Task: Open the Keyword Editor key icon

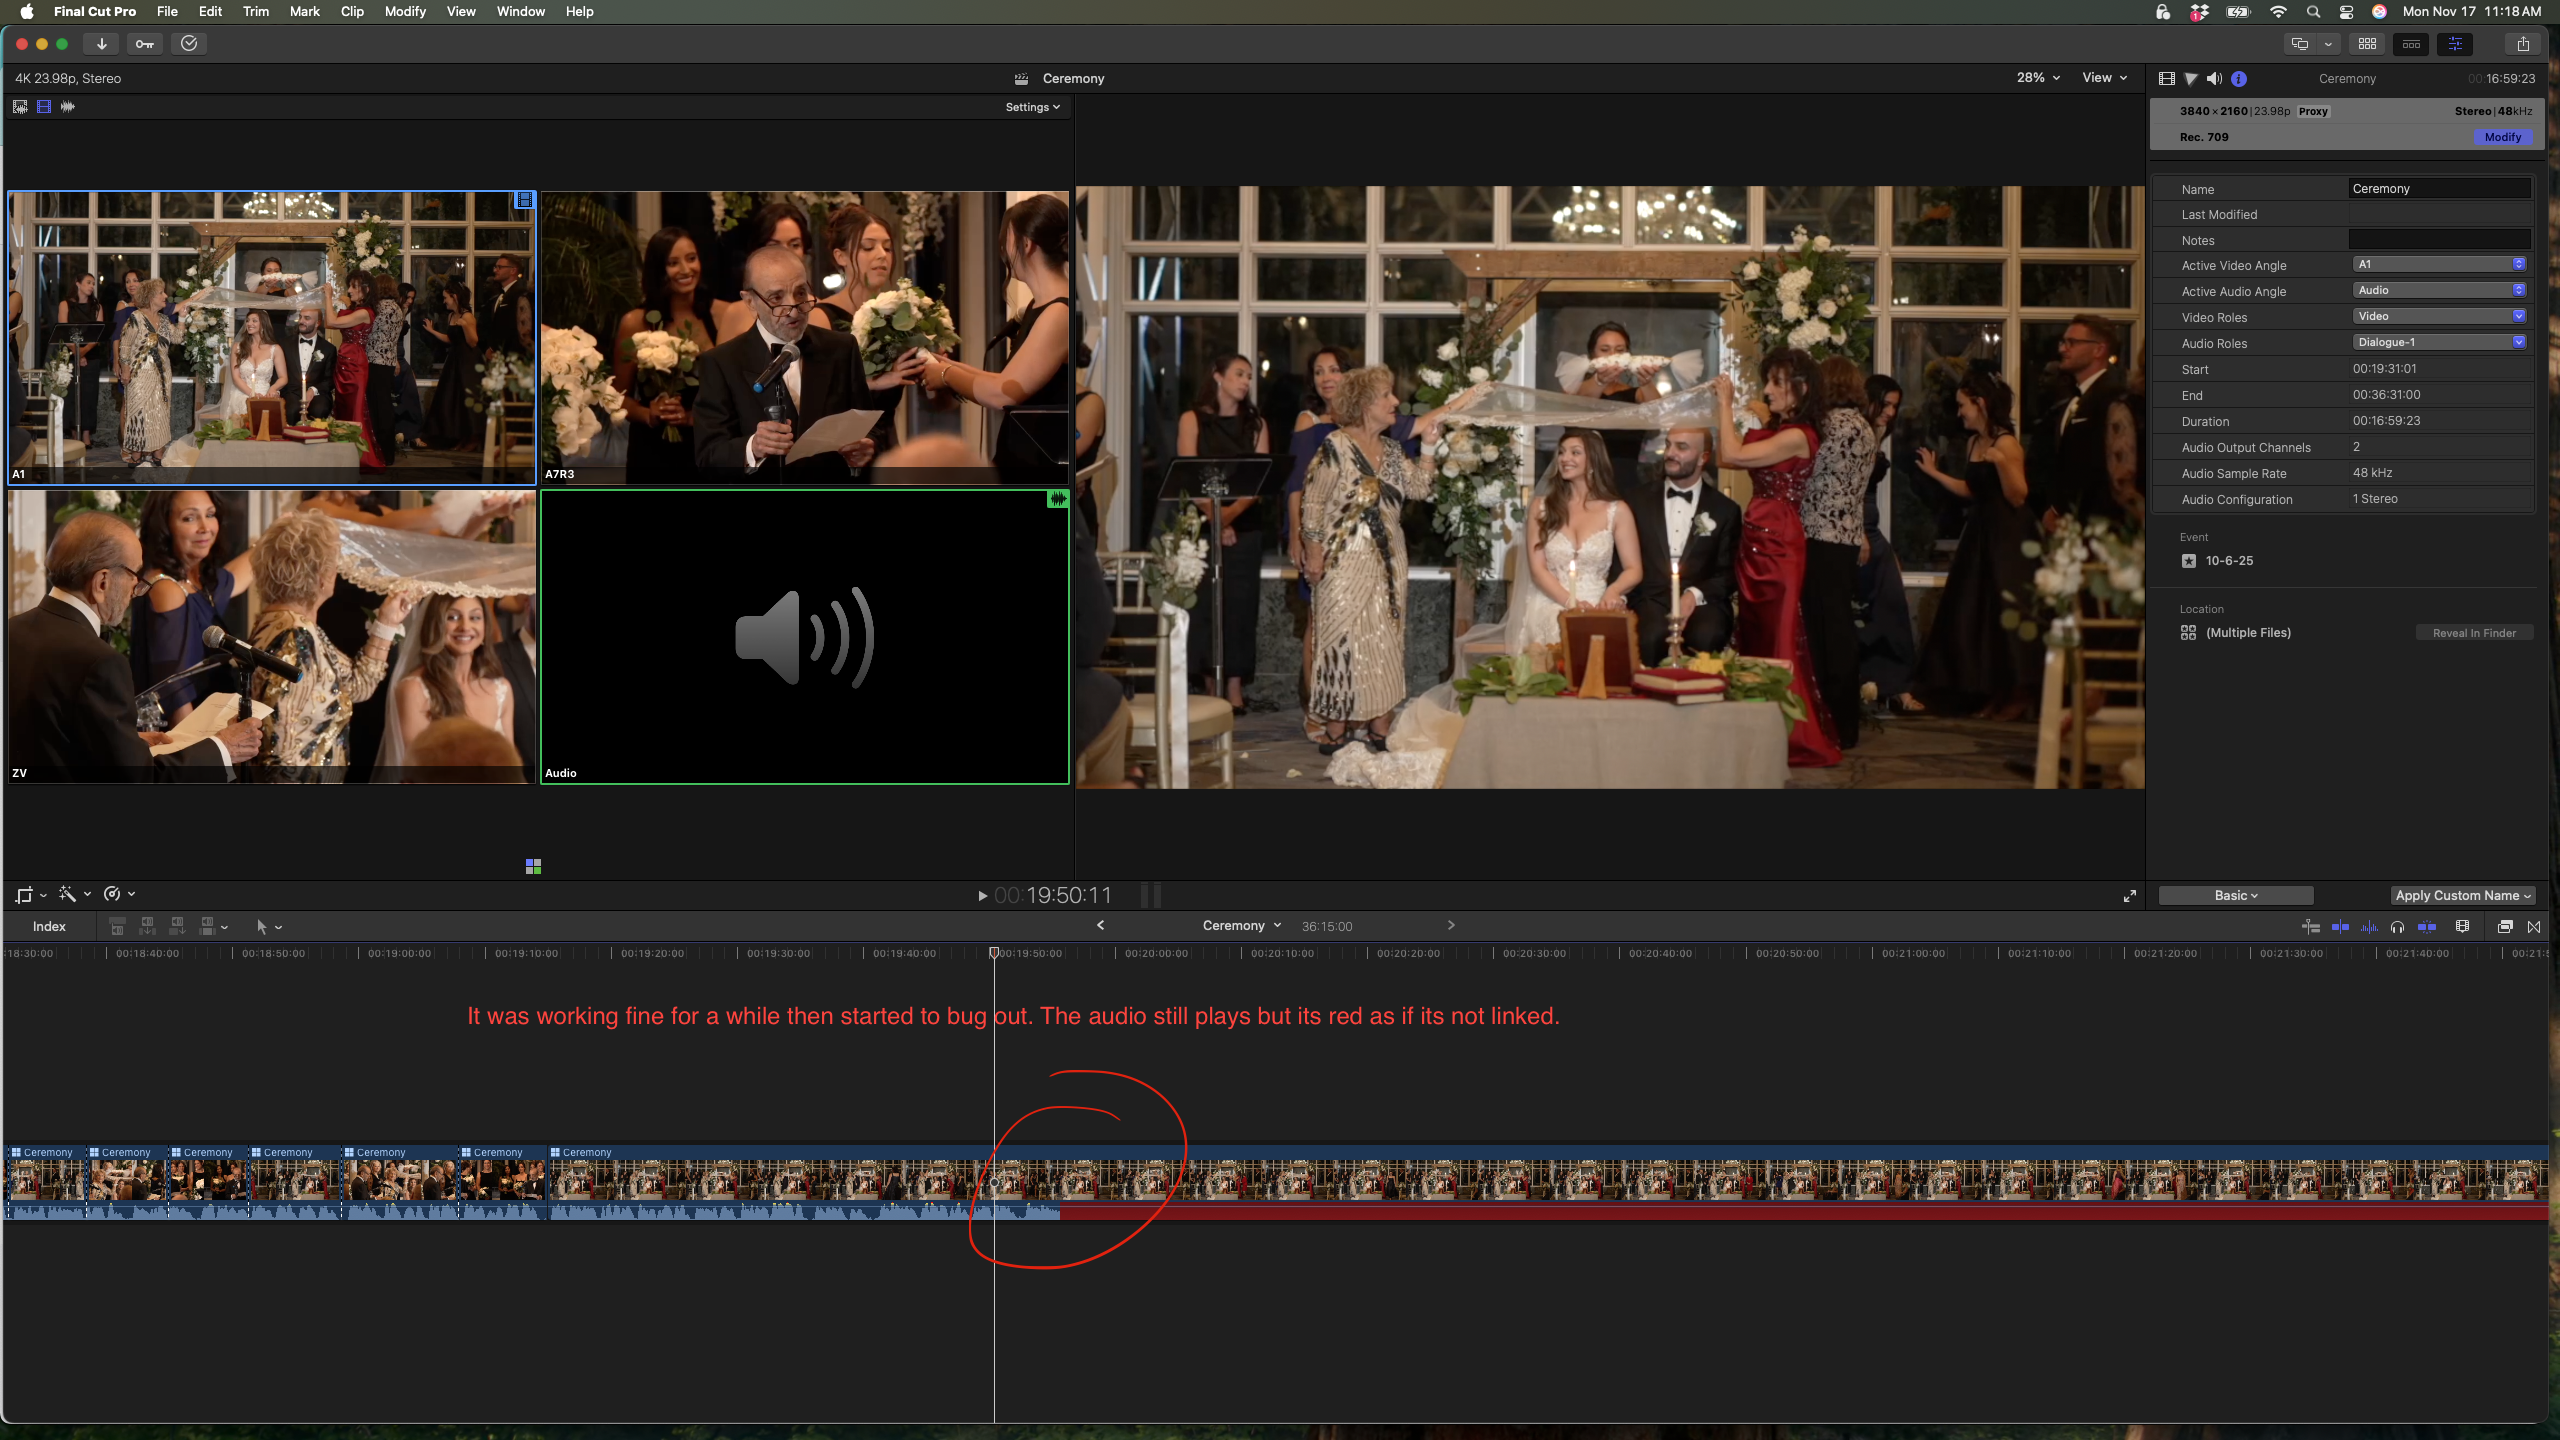Action: pyautogui.click(x=145, y=44)
